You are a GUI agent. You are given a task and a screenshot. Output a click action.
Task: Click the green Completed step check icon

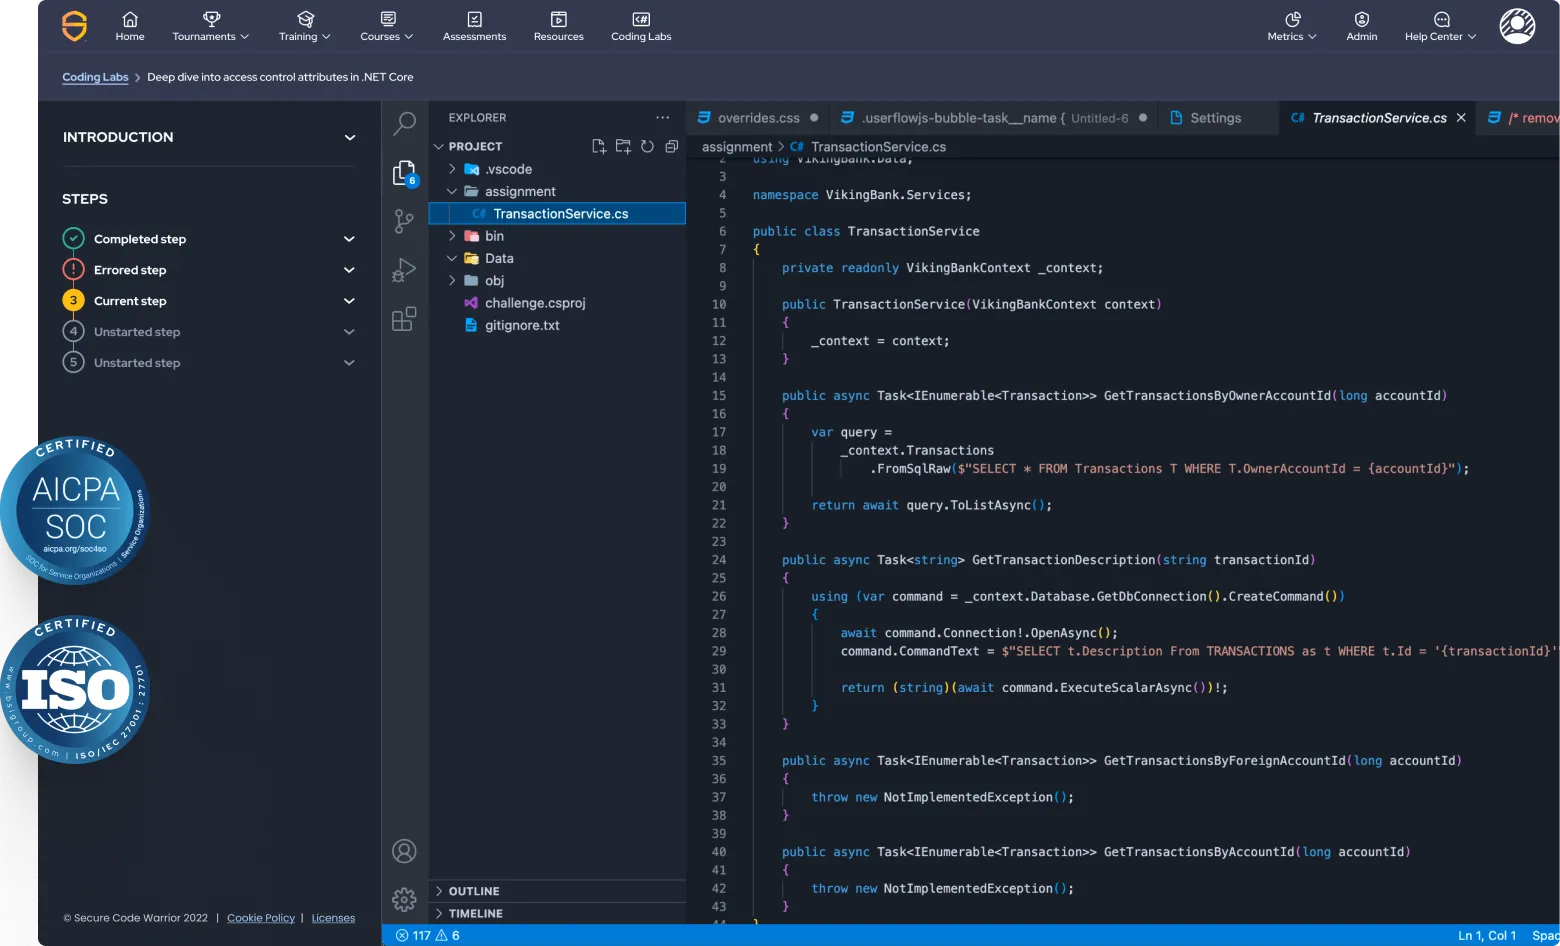(x=73, y=238)
